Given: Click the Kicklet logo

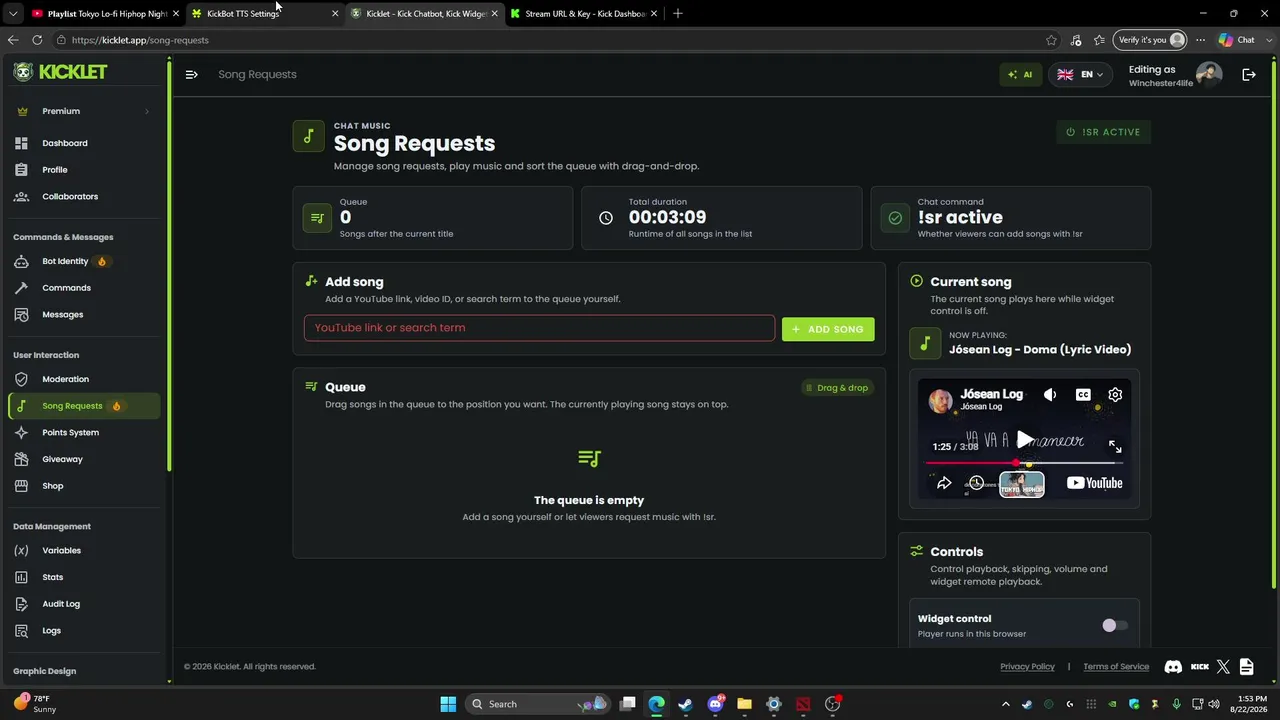Looking at the screenshot, I should click(x=60, y=72).
